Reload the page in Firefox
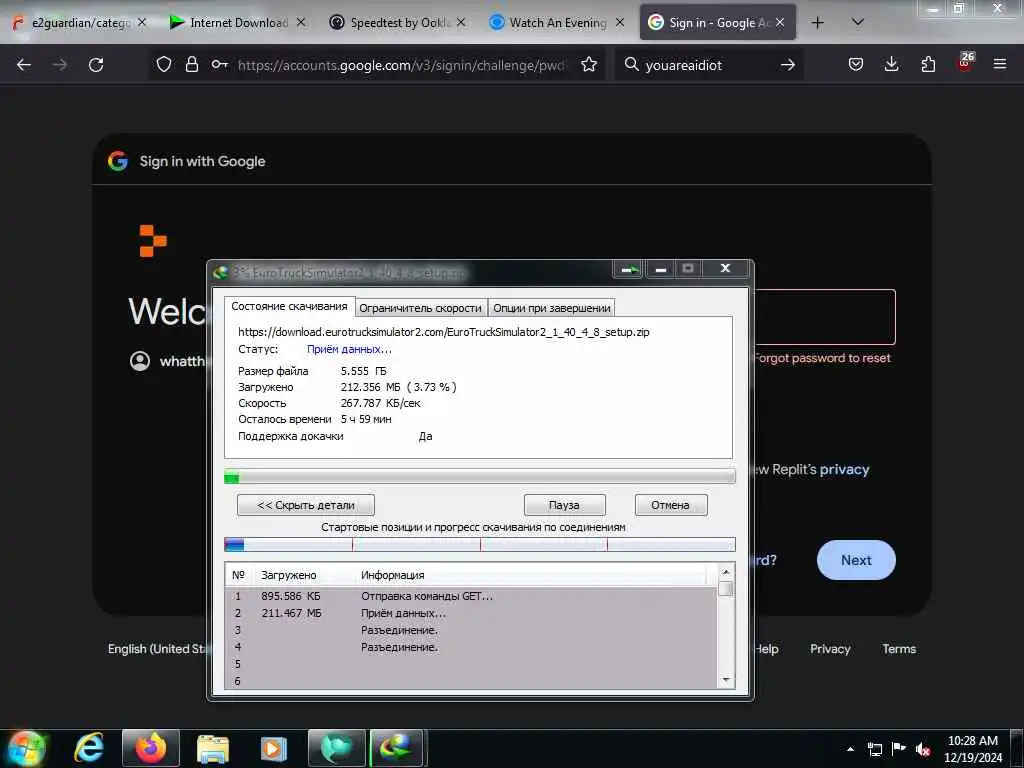The width and height of the screenshot is (1024, 768). point(96,65)
